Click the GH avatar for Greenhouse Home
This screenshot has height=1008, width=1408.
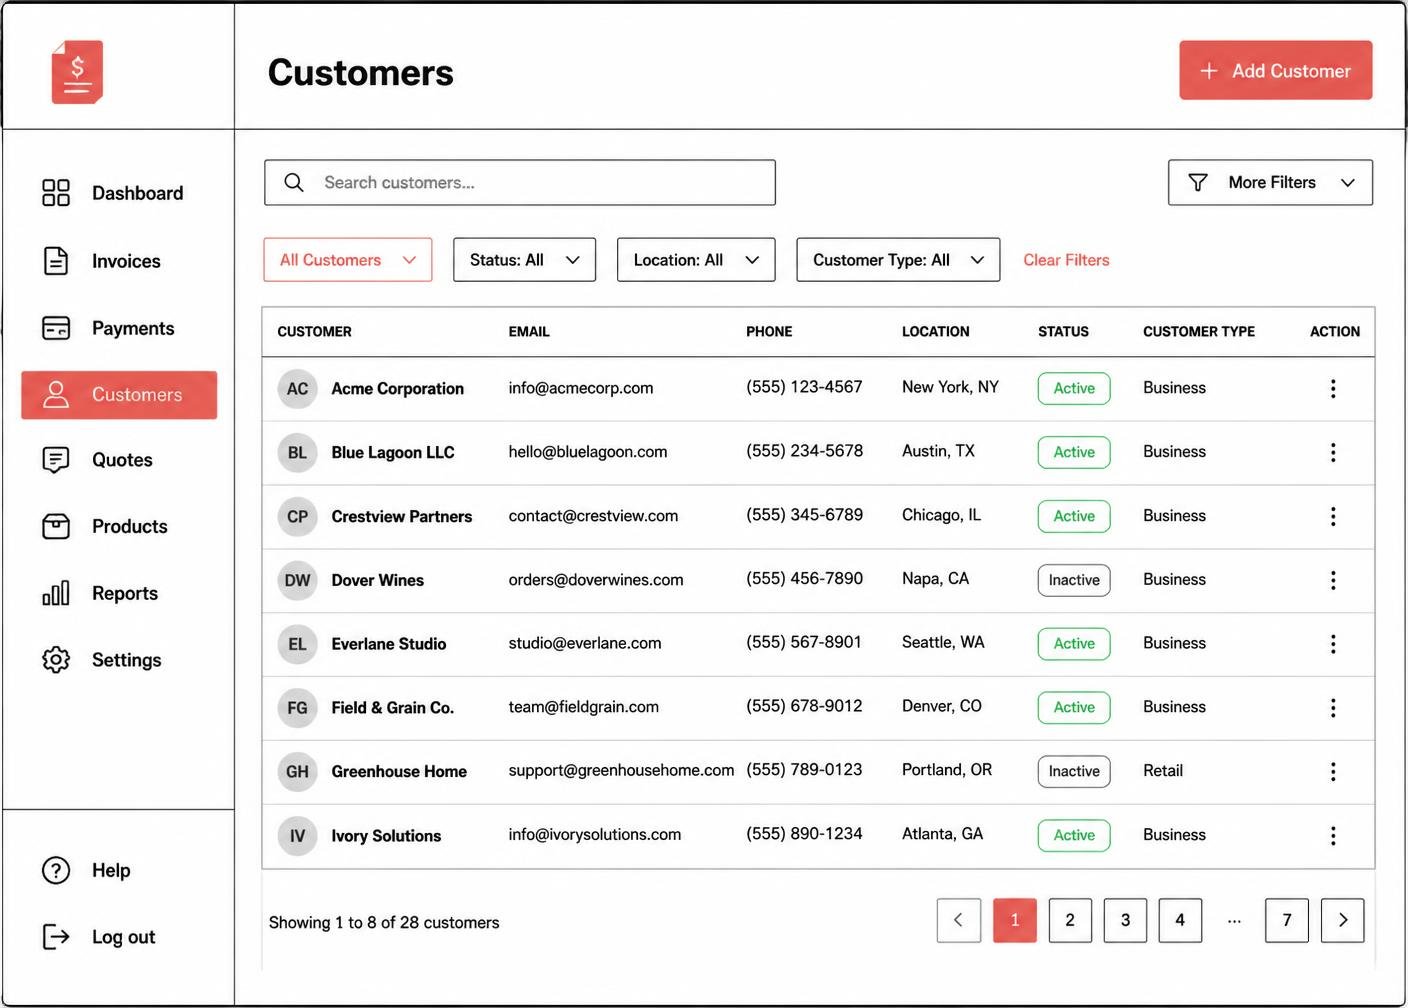297,771
